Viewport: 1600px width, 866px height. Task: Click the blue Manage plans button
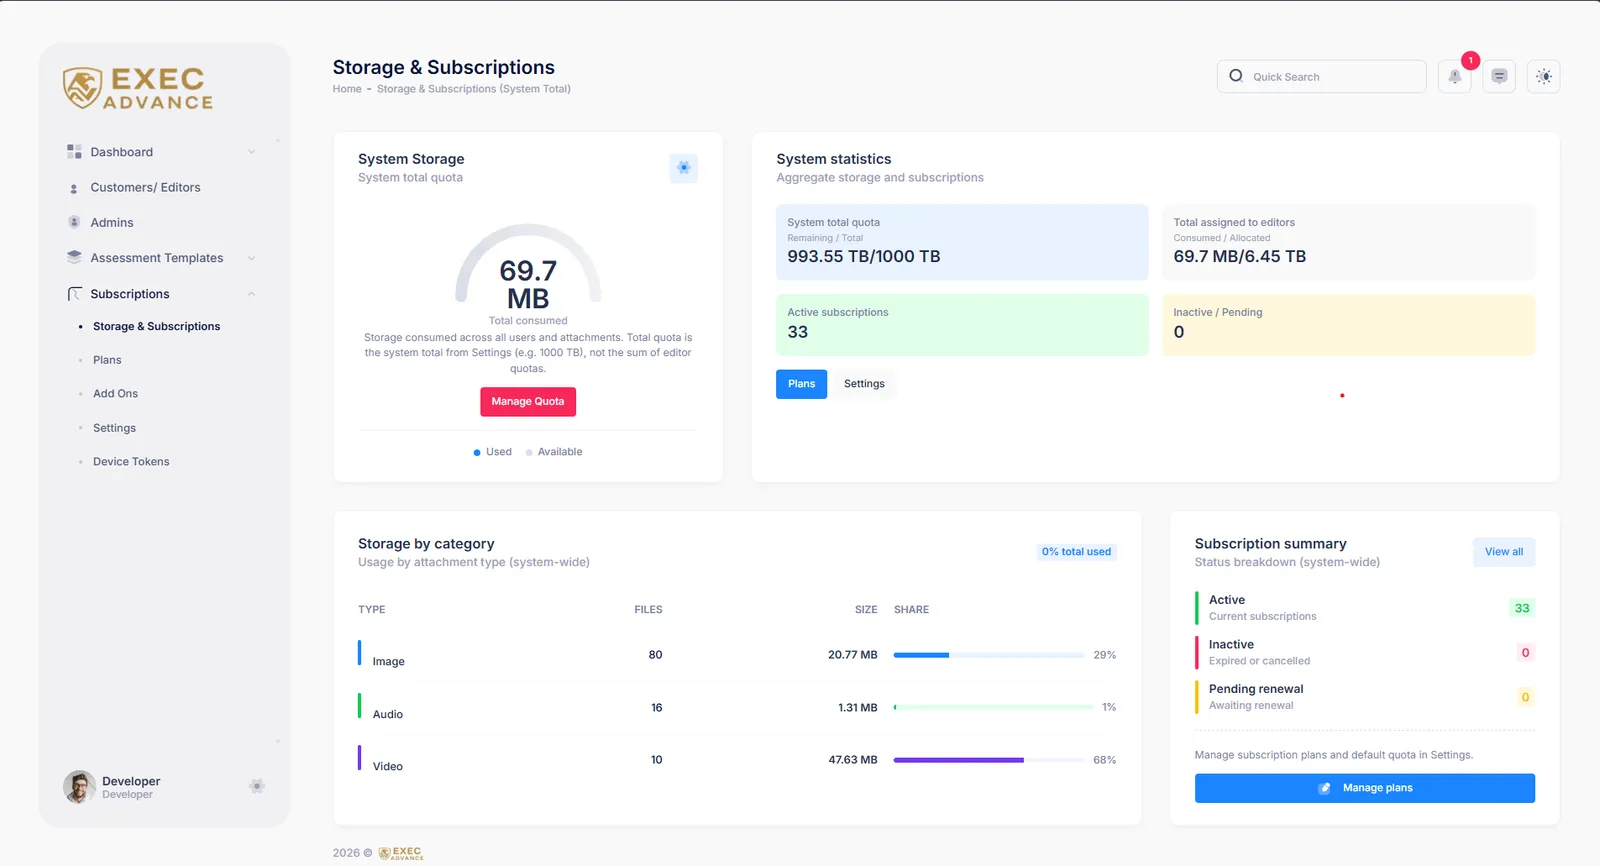pos(1365,788)
